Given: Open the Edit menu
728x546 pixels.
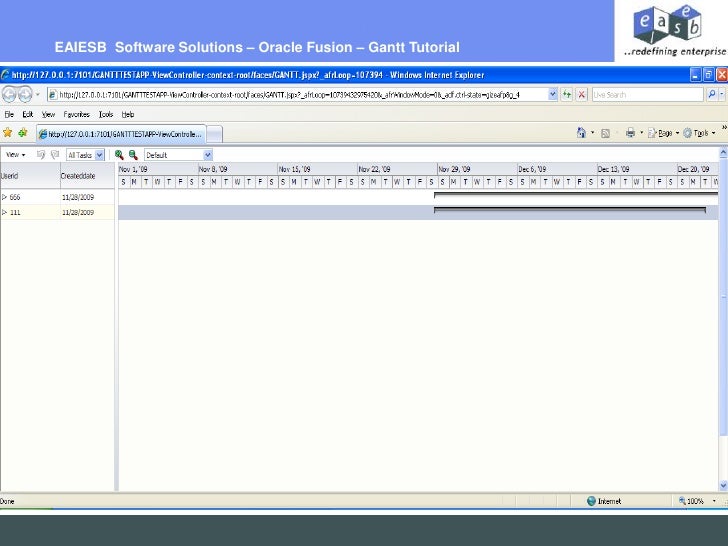Looking at the screenshot, I should (x=27, y=114).
